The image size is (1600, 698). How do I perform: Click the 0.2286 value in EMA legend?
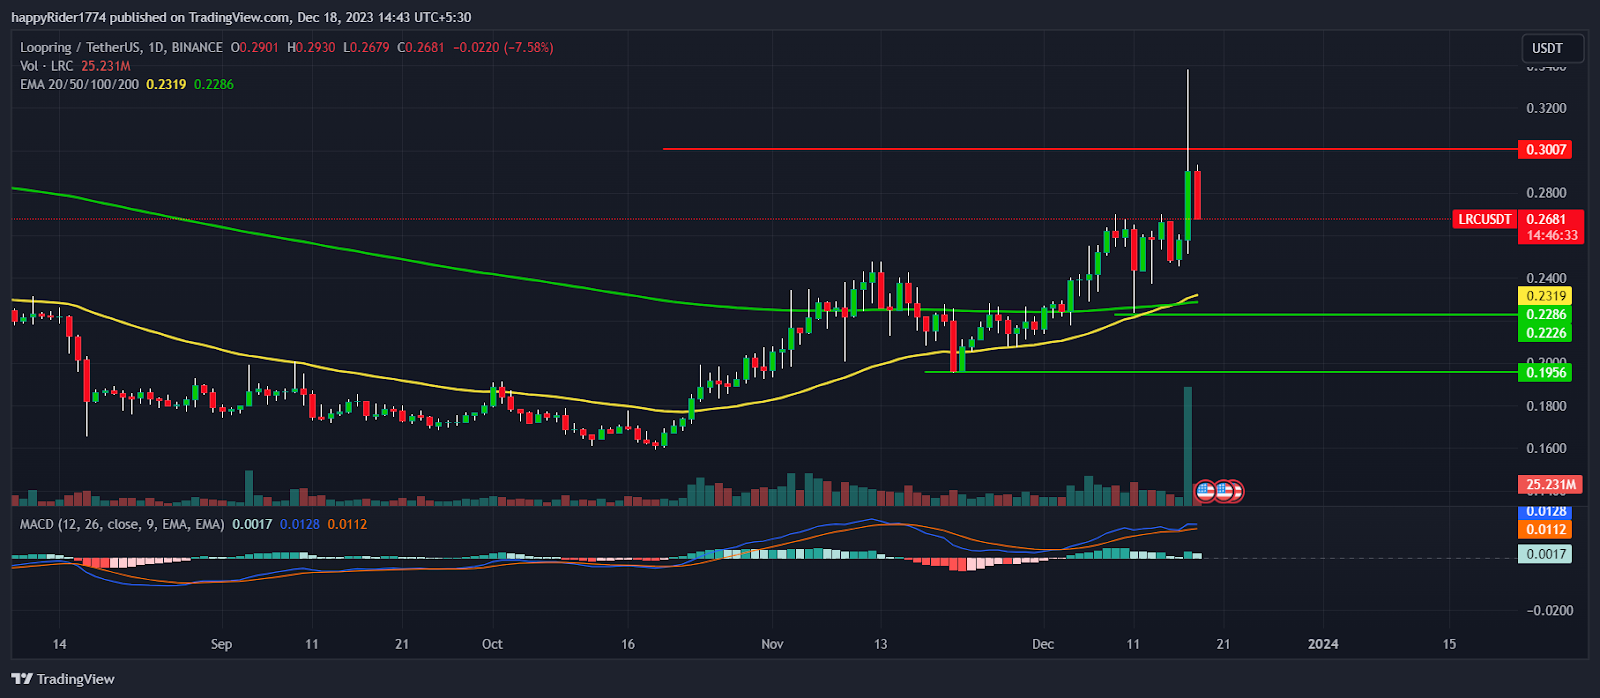point(214,84)
